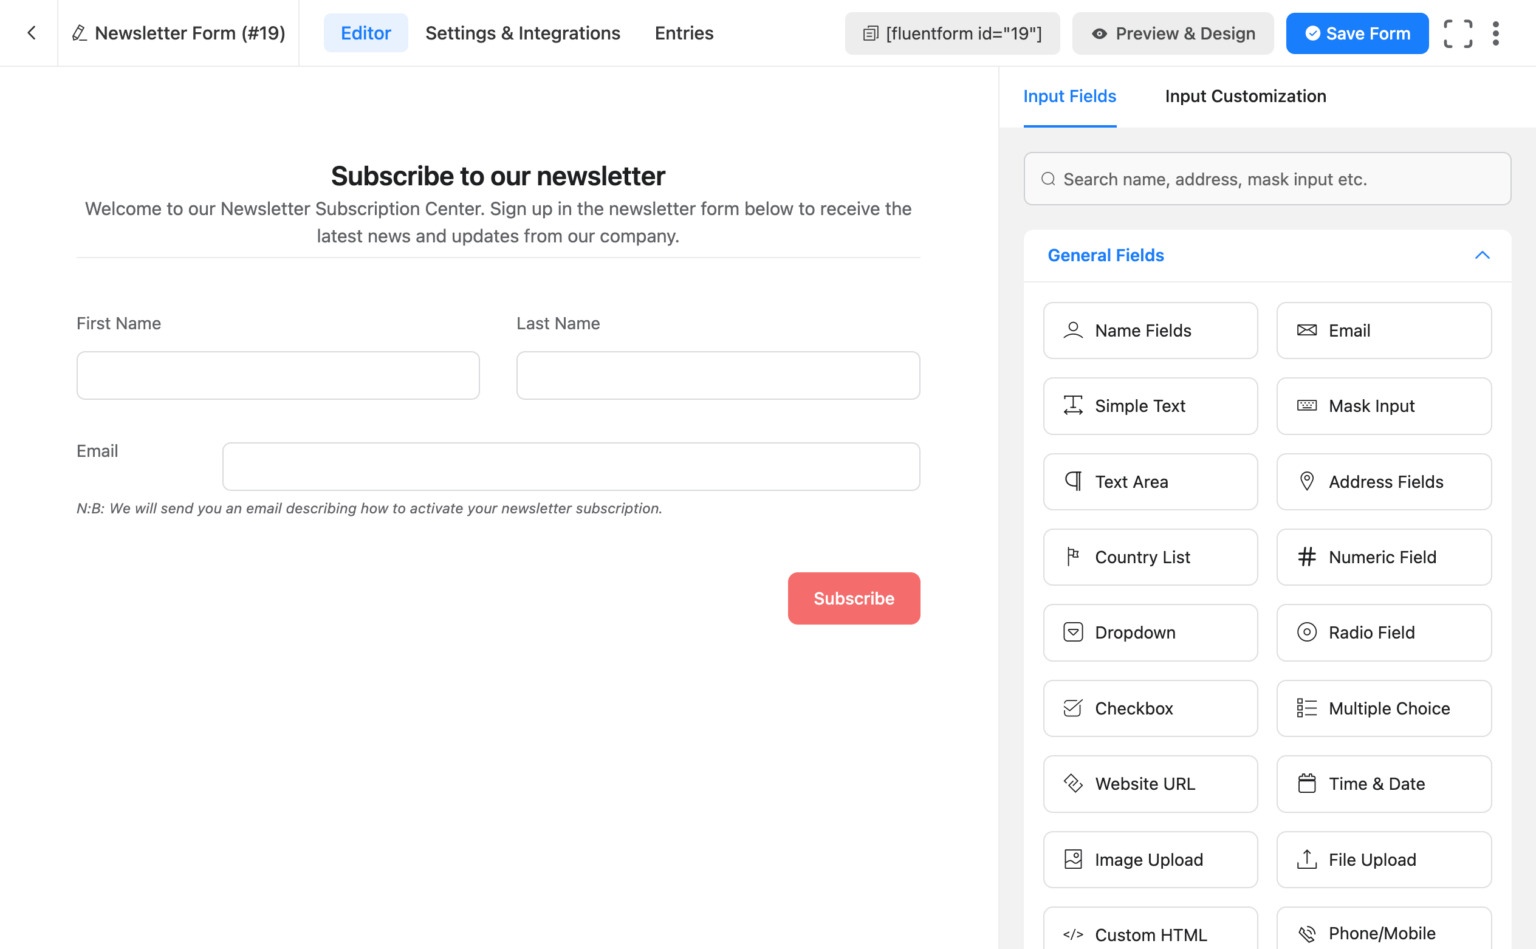The image size is (1536, 949).
Task: Add a Phone/Mobile field
Action: tap(1383, 930)
